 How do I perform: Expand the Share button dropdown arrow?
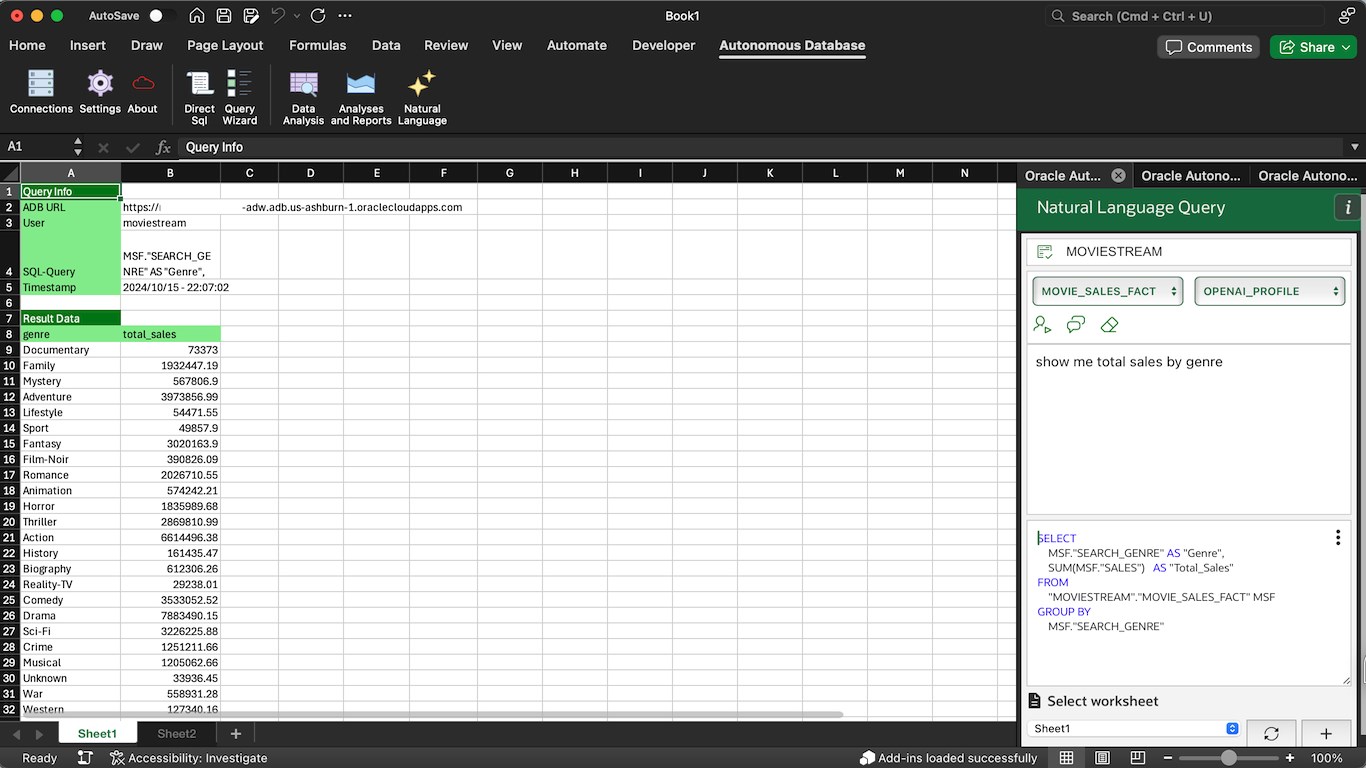[x=1344, y=47]
